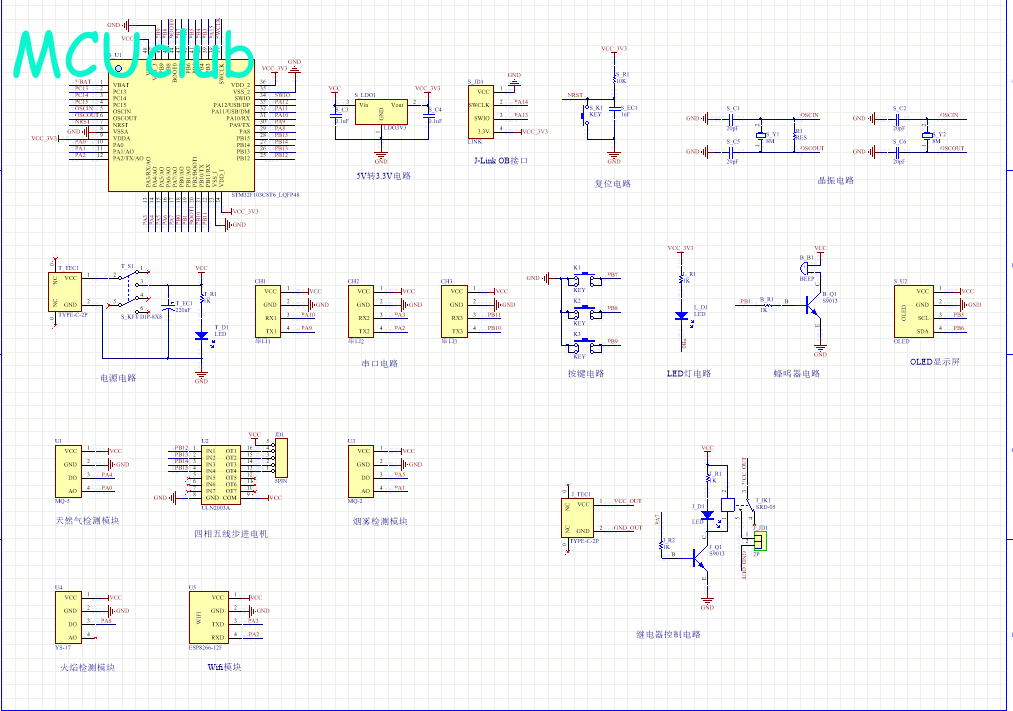
Task: Select the S_C1 20pF capacitor
Action: 731,119
